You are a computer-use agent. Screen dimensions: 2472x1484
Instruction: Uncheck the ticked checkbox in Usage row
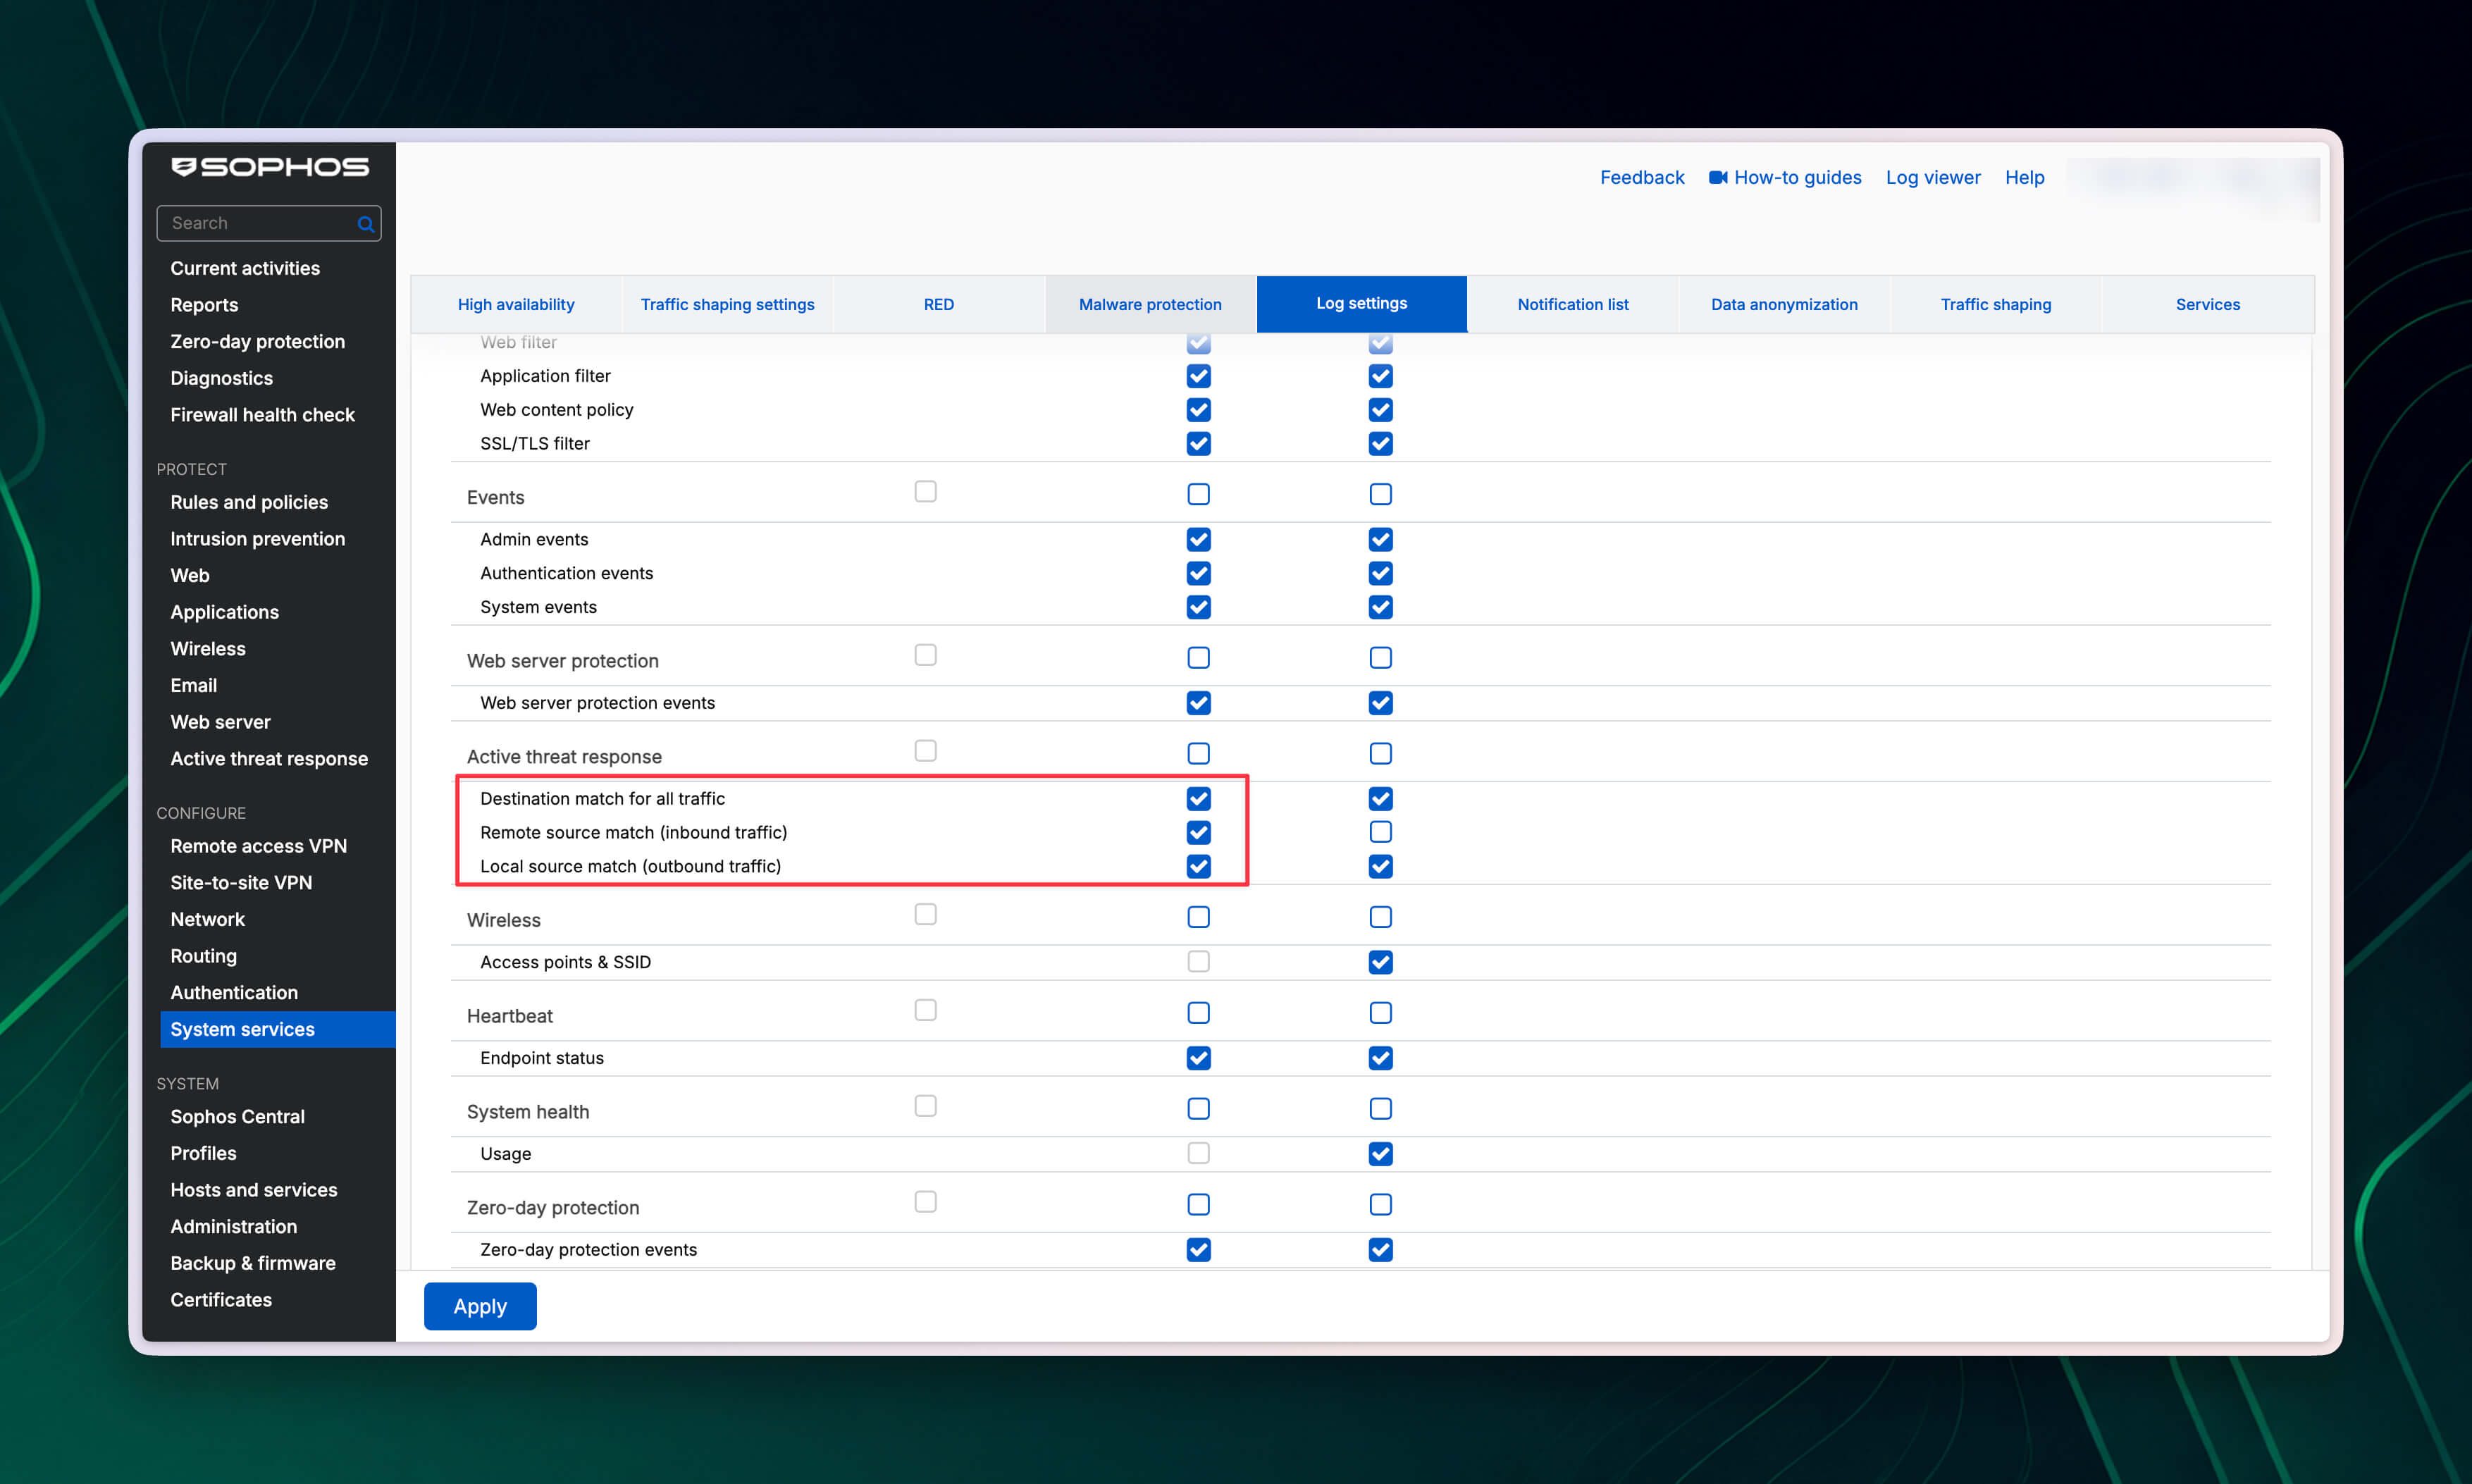[x=1381, y=1154]
